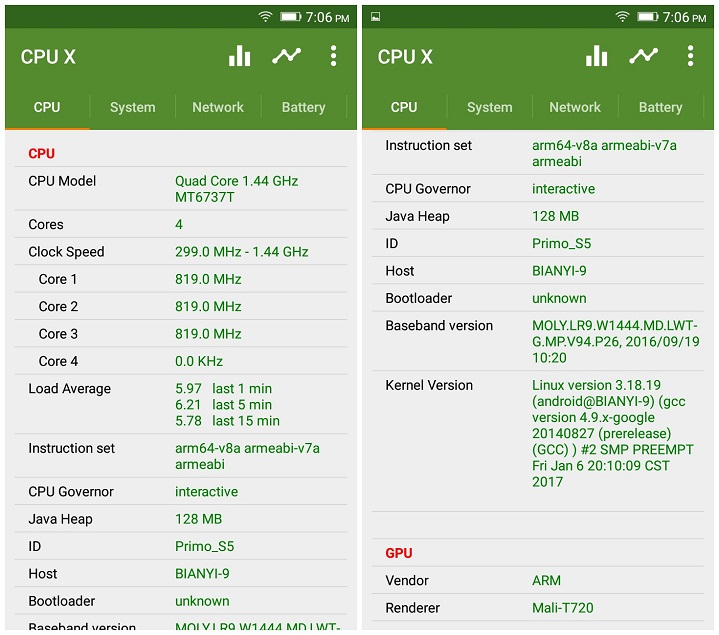Tap 7:06 PM clock in right status bar
719x635 pixels.
685,17
